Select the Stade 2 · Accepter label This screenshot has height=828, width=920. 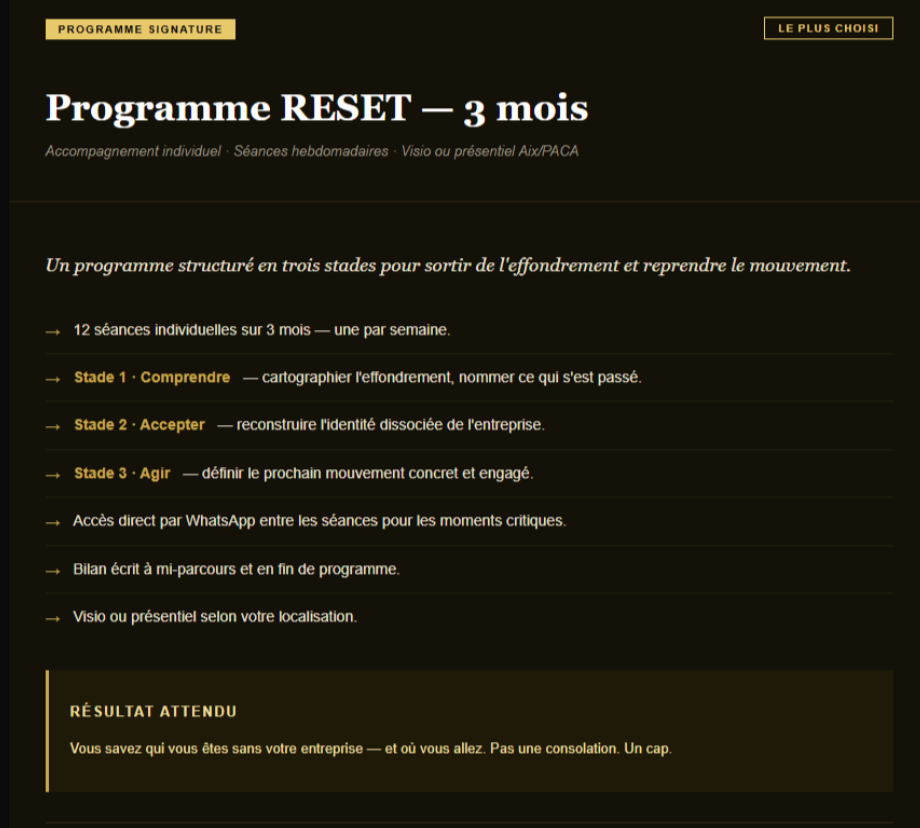pyautogui.click(x=139, y=425)
